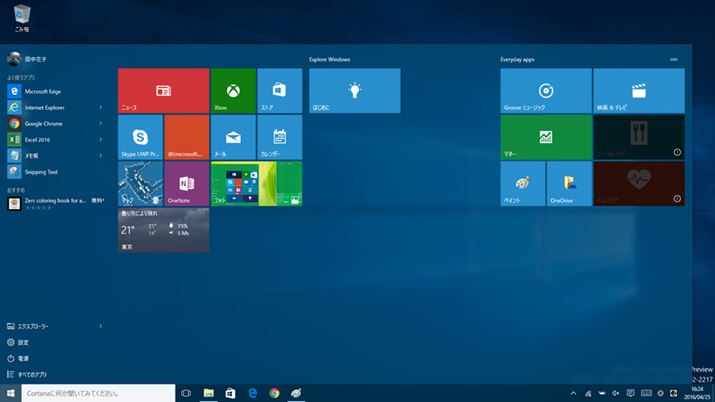The height and width of the screenshot is (402, 715).
Task: Open 設定 from the Start menu
Action: (23, 342)
